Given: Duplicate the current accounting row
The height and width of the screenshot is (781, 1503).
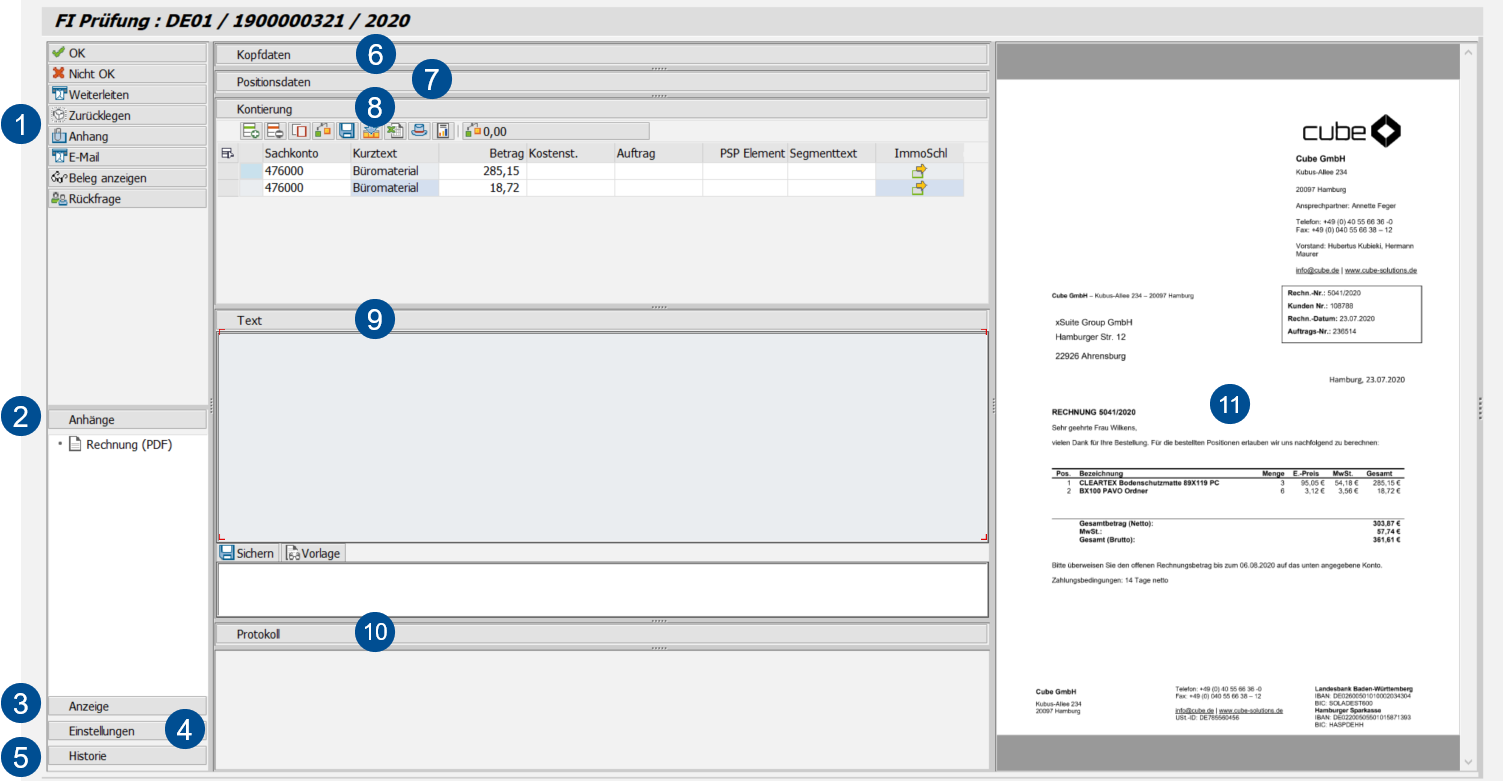Looking at the screenshot, I should click(300, 130).
